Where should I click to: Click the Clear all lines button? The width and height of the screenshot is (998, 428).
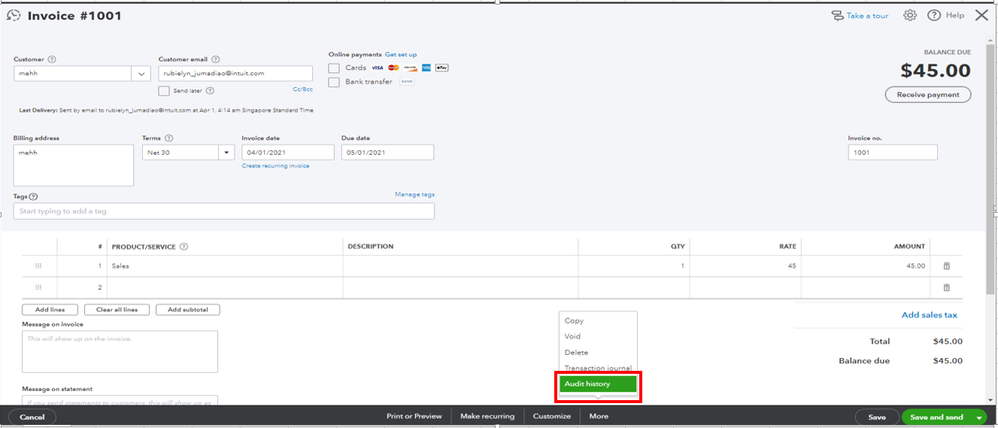116,310
